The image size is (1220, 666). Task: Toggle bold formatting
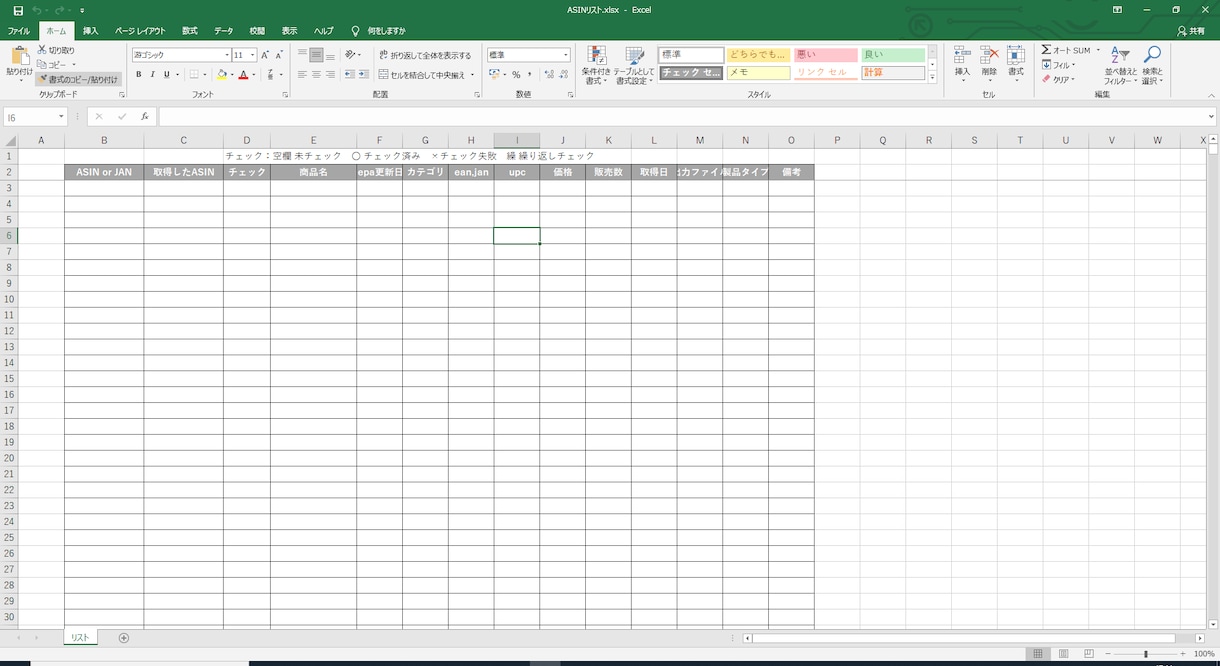[139, 74]
